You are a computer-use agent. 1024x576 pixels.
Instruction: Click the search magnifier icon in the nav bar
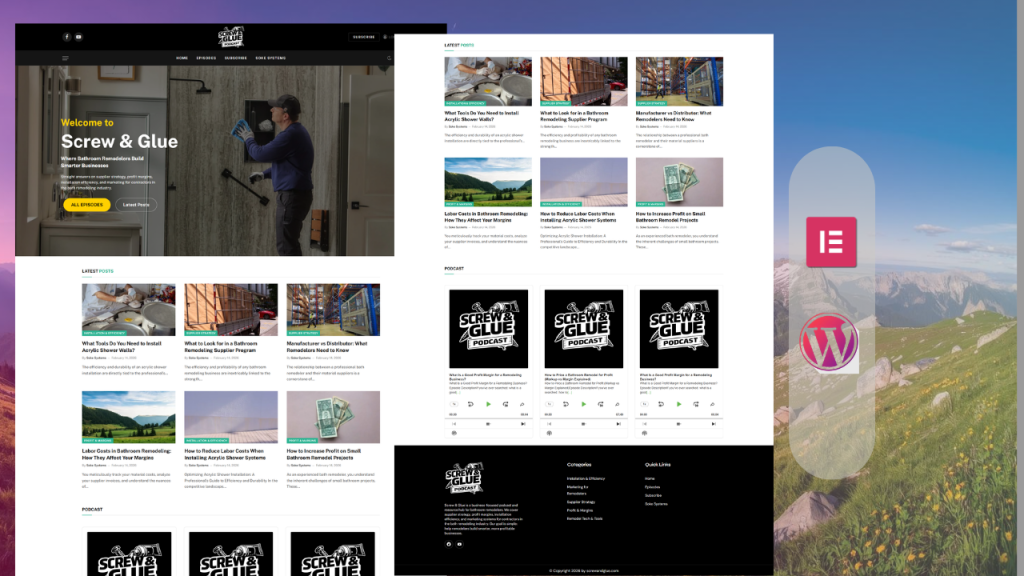point(389,58)
